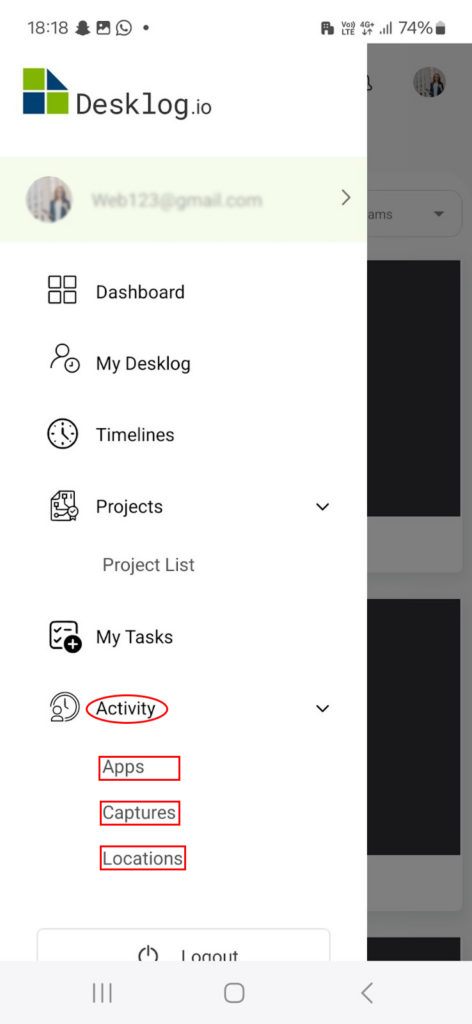This screenshot has width=472, height=1024.
Task: Collapse the Projects submenu chevron
Action: (323, 507)
